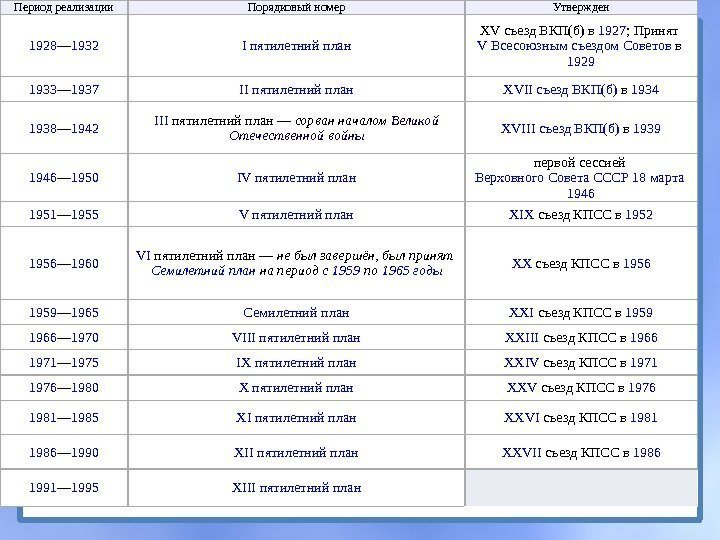
Task: Click the 'Утвержден' column header
Action: 581,7
